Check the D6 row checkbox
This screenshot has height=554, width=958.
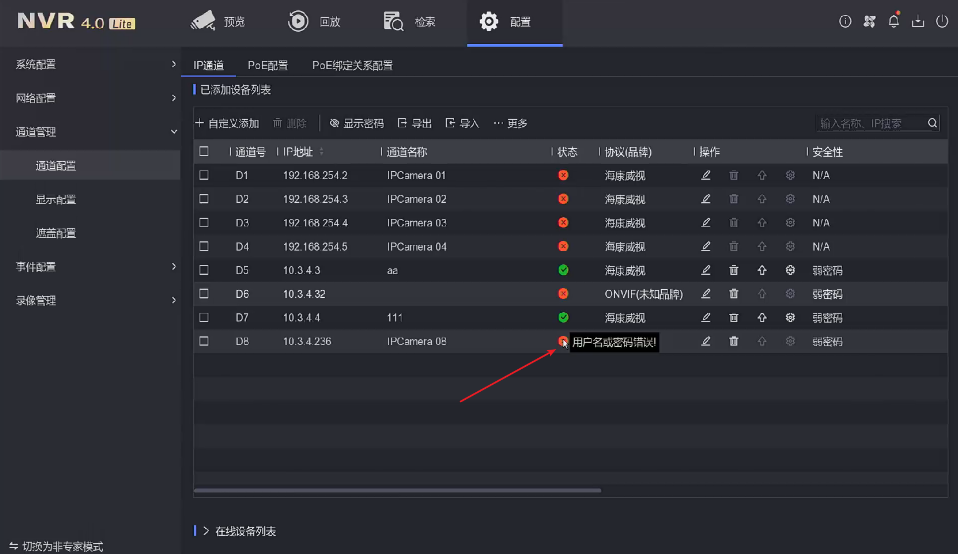[x=204, y=294]
